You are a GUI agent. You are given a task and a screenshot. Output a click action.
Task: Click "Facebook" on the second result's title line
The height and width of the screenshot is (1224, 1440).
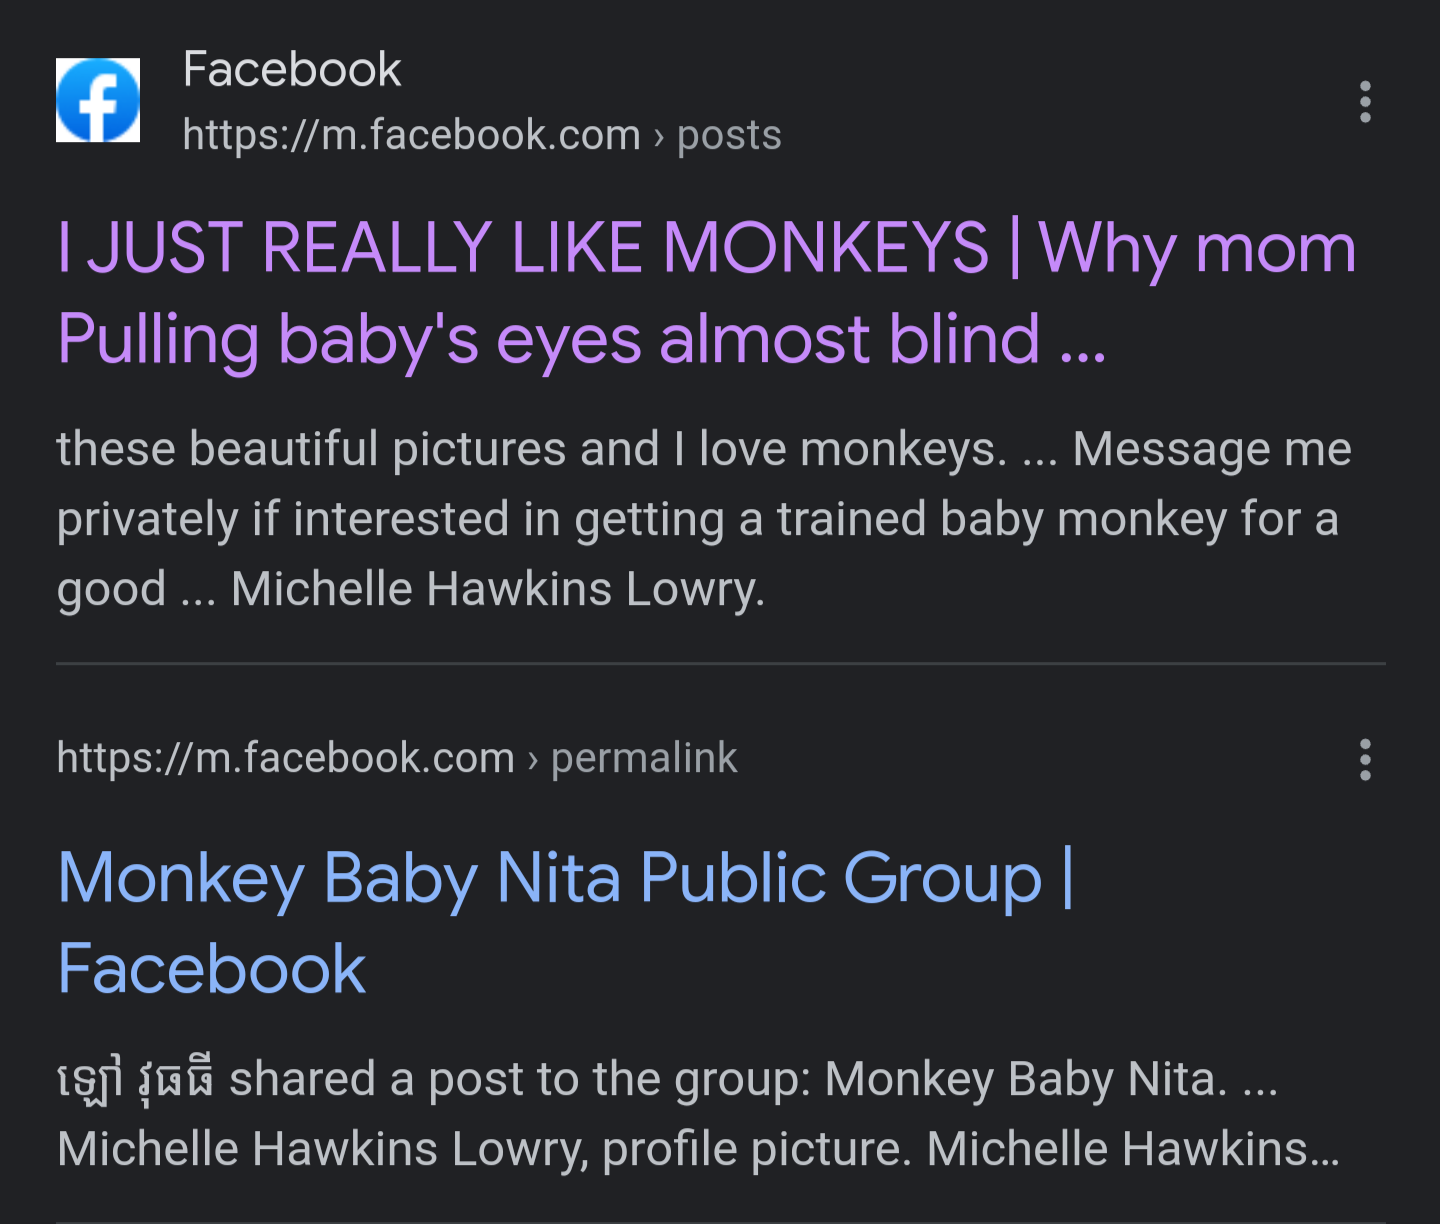[212, 969]
